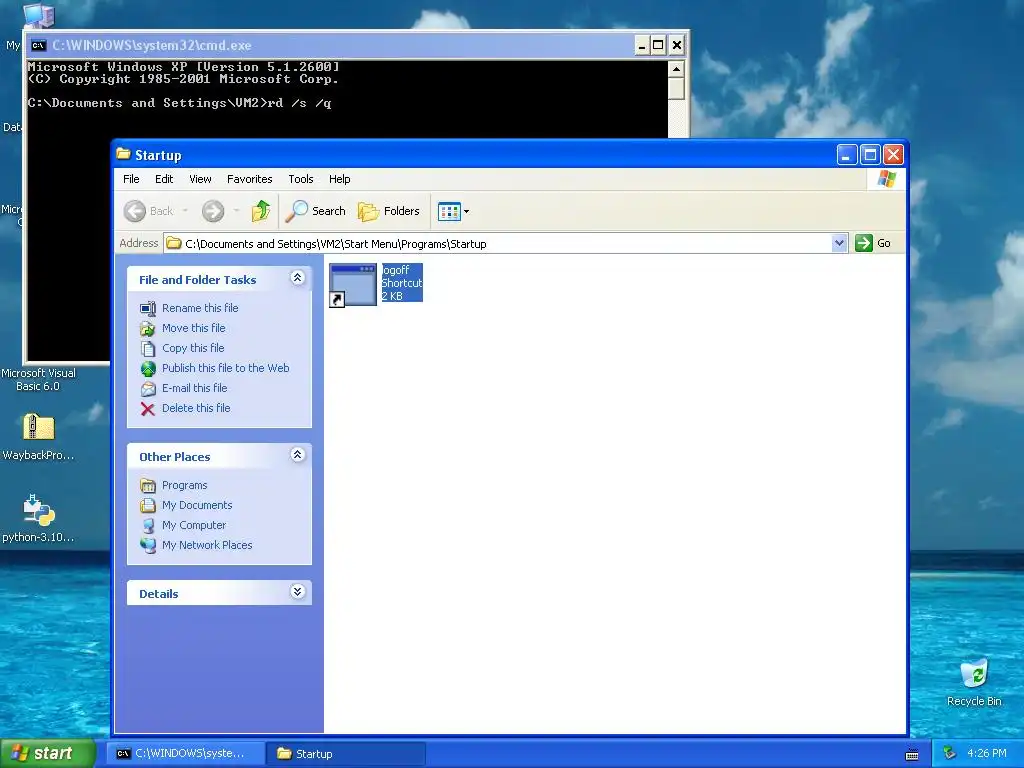The height and width of the screenshot is (768, 1024).
Task: Open the Favorites menu
Action: point(249,179)
